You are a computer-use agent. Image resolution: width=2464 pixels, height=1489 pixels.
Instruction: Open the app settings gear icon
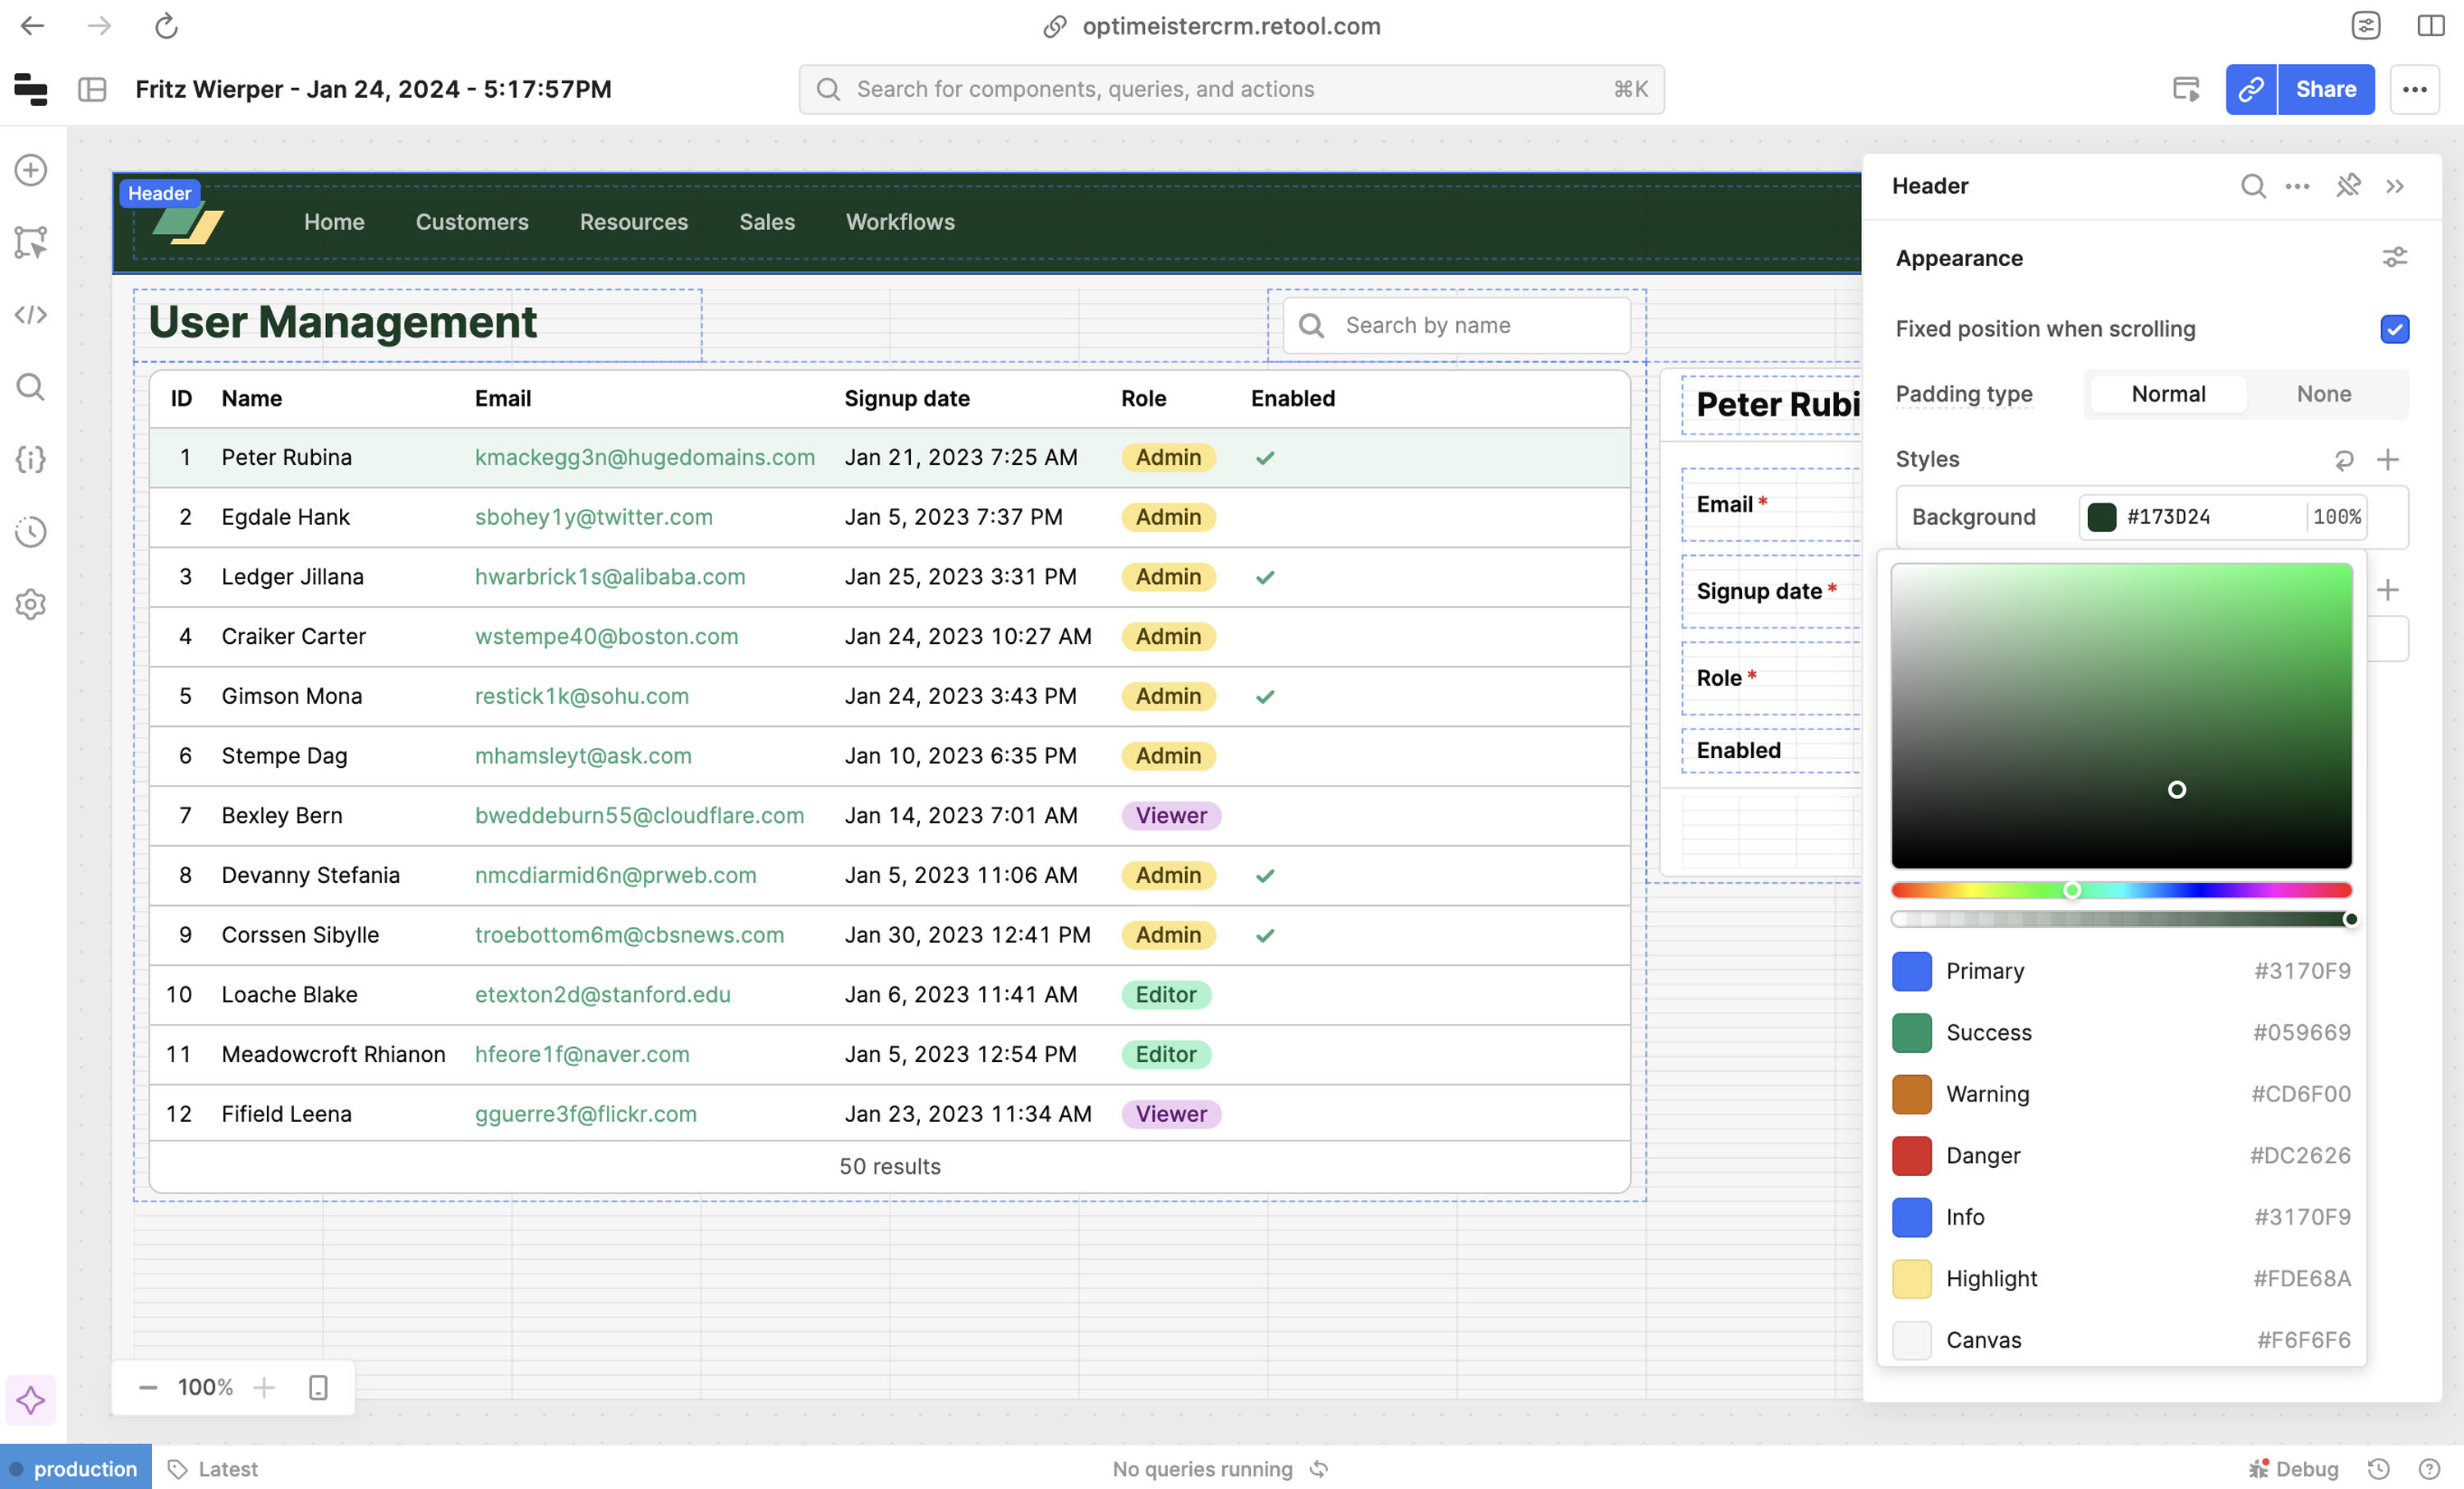point(31,604)
